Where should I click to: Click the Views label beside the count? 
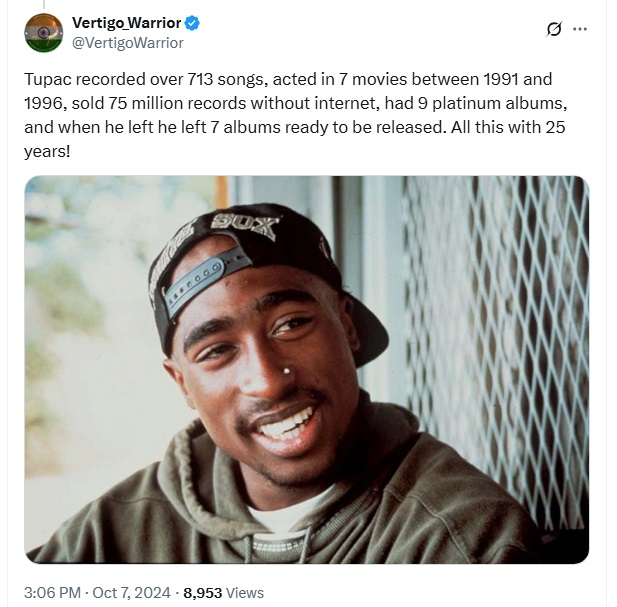245,592
